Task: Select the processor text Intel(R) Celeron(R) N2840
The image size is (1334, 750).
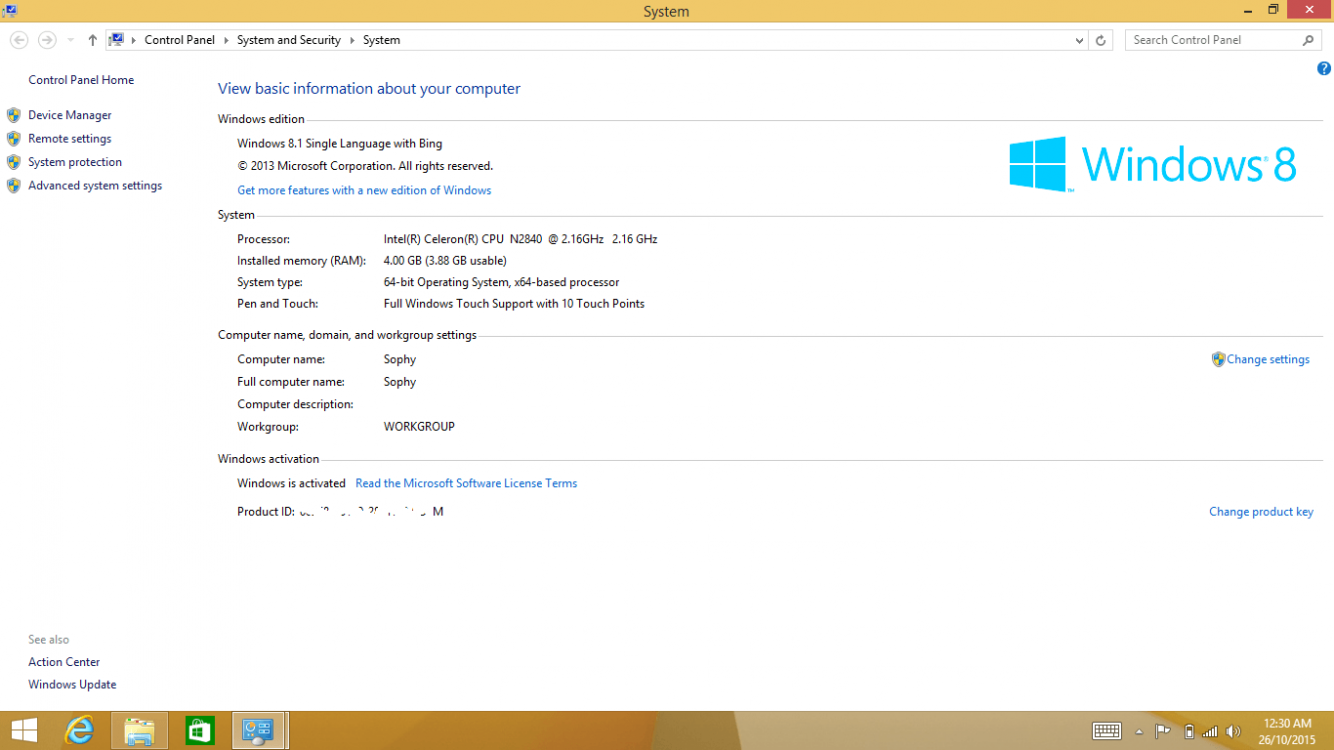Action: [520, 239]
